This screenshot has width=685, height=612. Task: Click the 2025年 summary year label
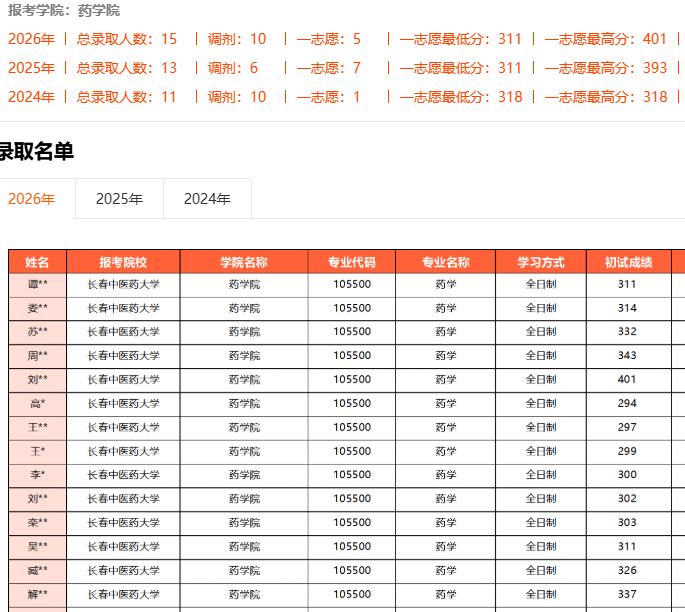(31, 68)
